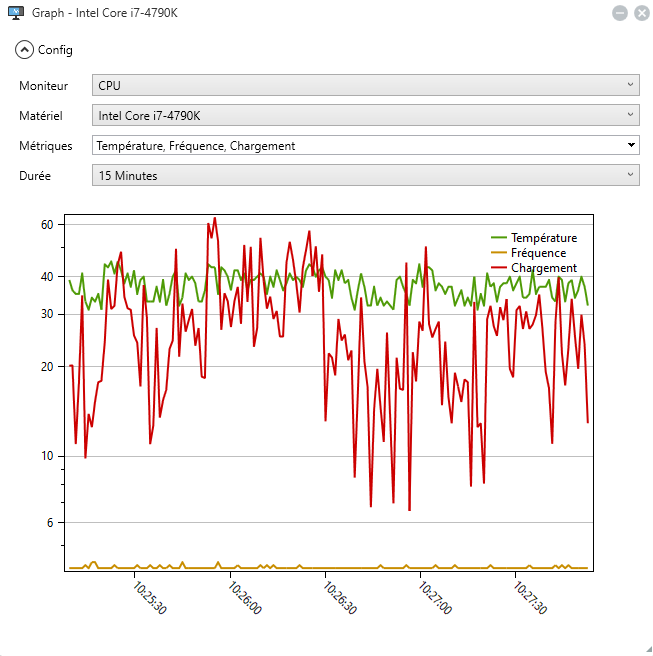Click the Moniteur label
Screen dimensions: 653x656
coord(44,86)
